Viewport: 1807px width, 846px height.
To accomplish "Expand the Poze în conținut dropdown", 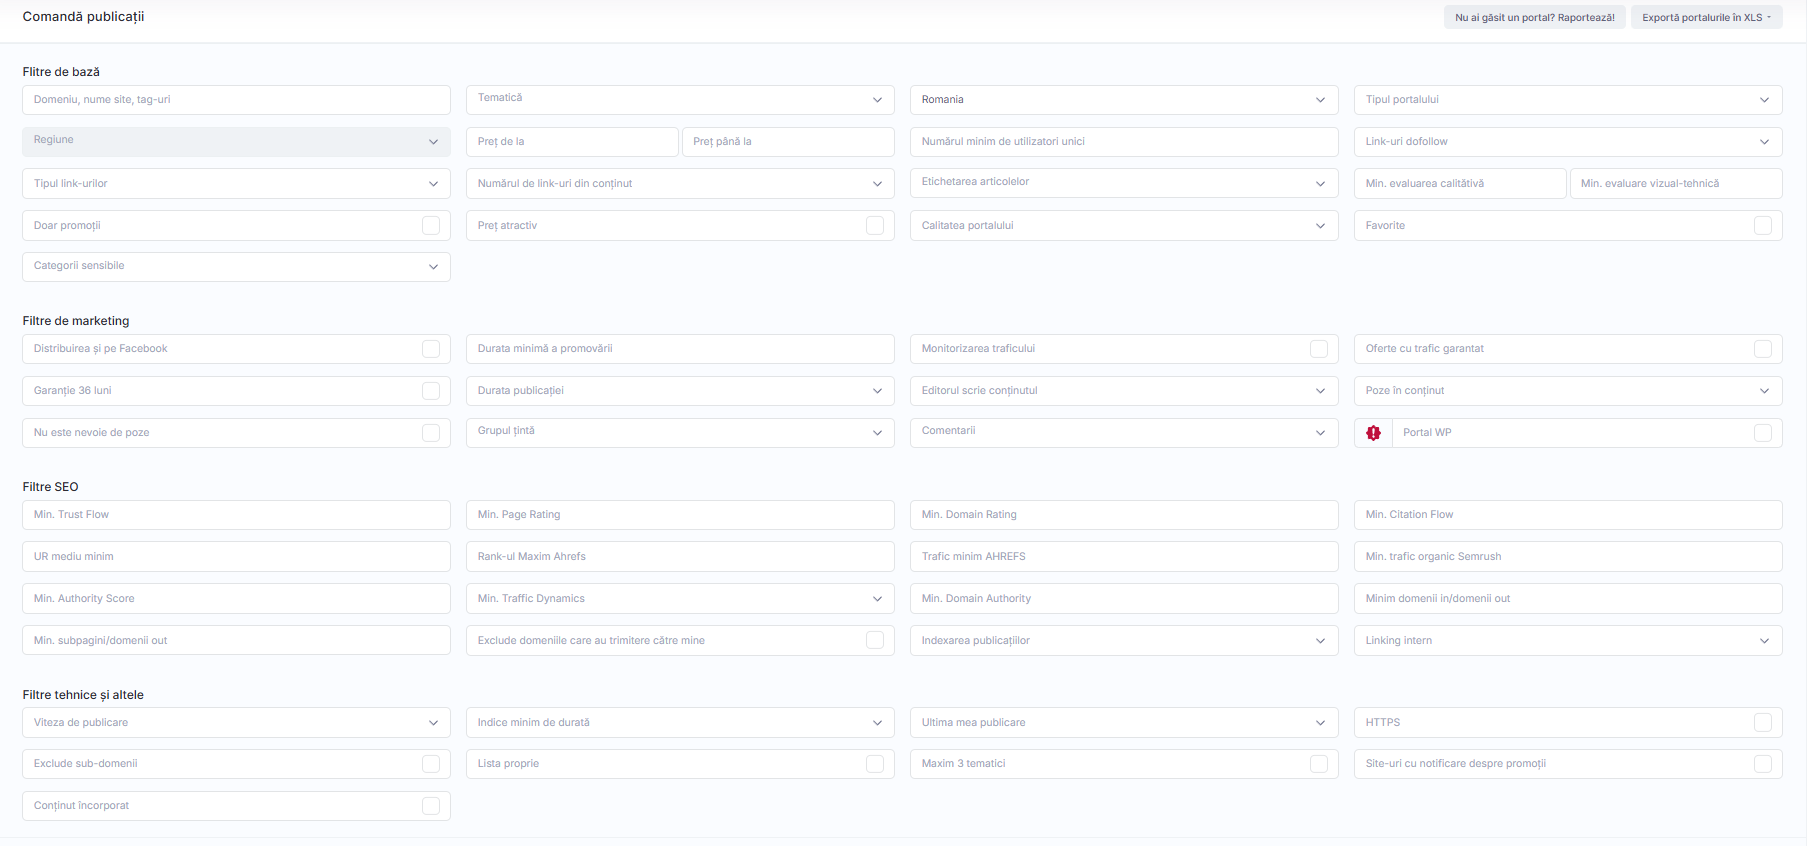I will point(1568,391).
